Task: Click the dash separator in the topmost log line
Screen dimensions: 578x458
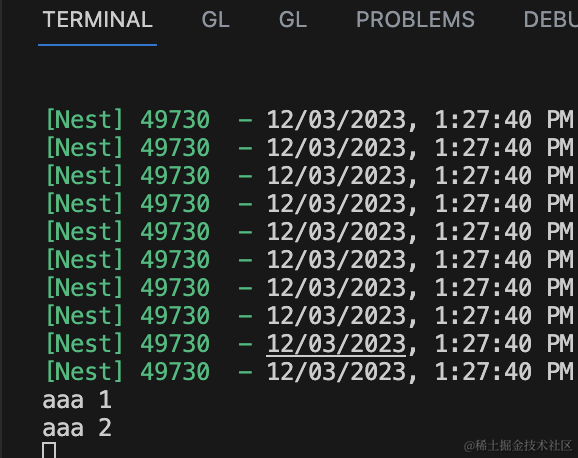Action: point(245,120)
